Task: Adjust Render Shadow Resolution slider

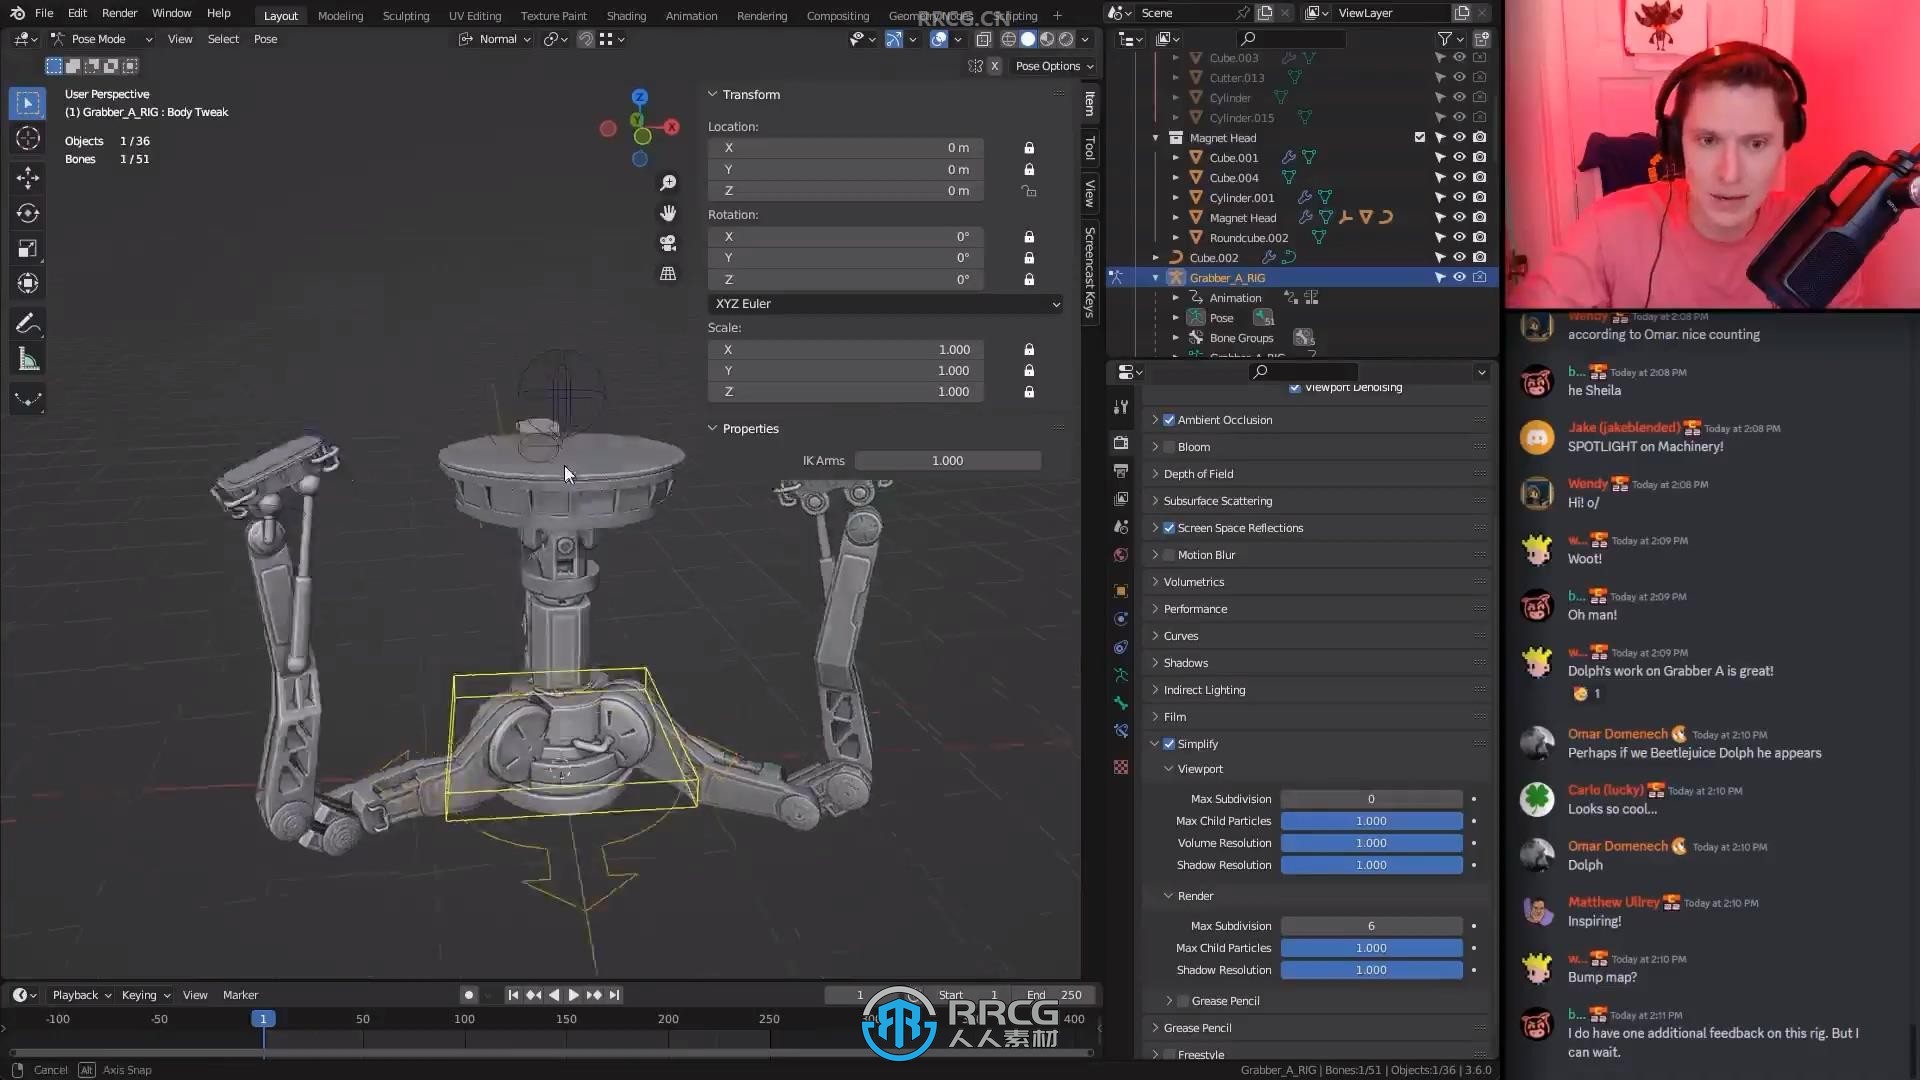Action: point(1371,970)
